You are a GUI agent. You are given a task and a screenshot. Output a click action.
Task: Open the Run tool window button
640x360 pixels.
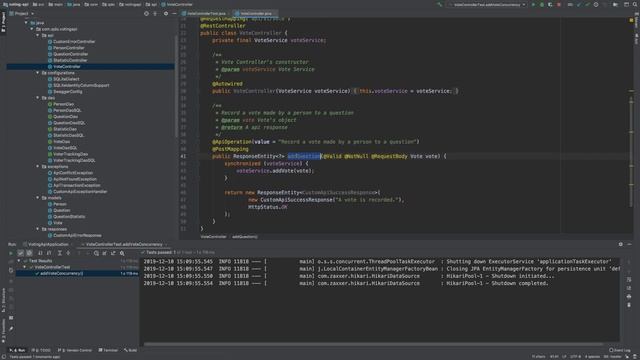pyautogui.click(x=18, y=350)
